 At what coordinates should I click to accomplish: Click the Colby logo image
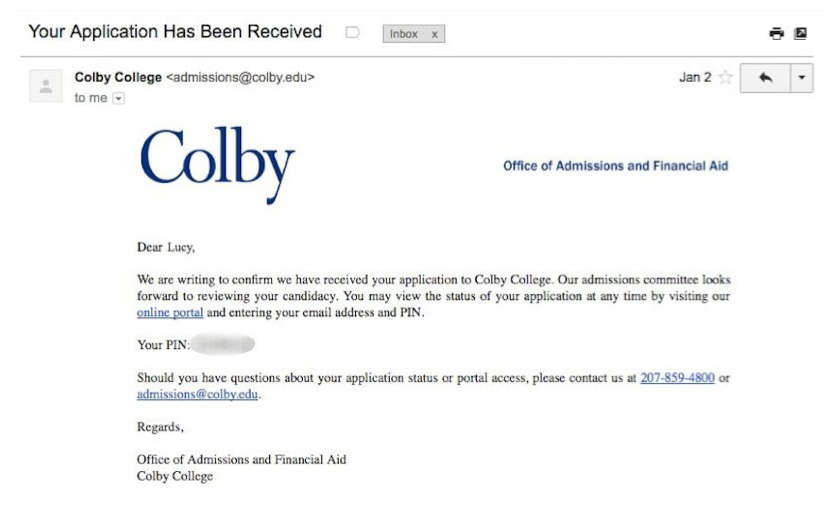(218, 163)
